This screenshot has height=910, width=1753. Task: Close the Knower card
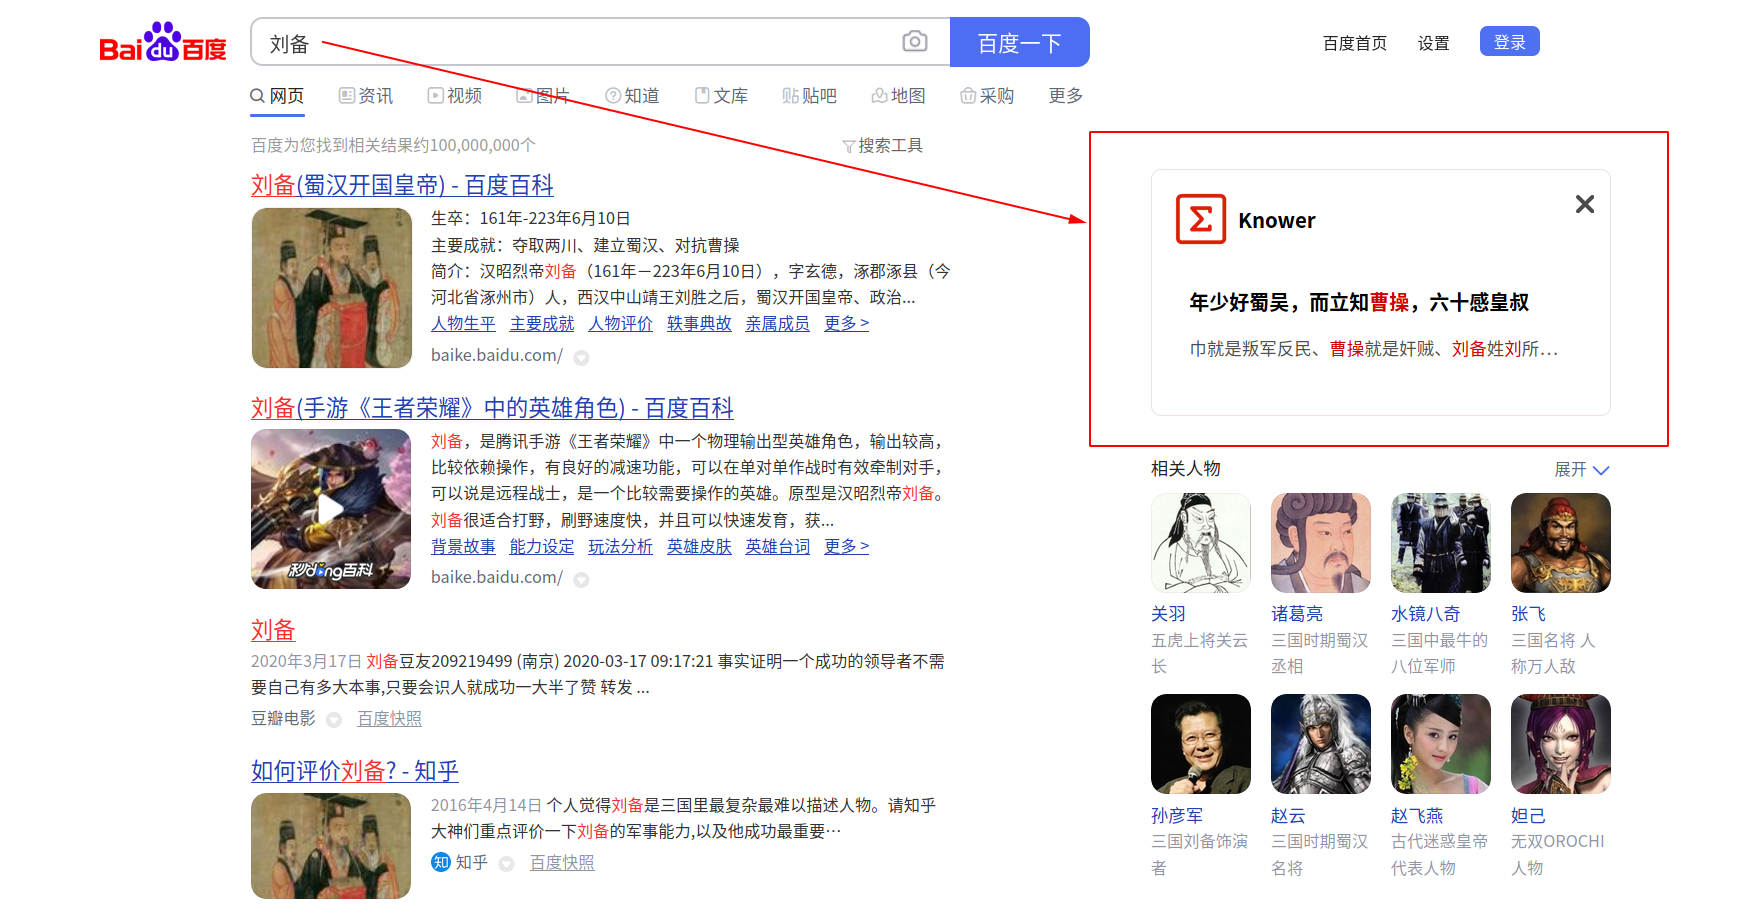(1584, 204)
